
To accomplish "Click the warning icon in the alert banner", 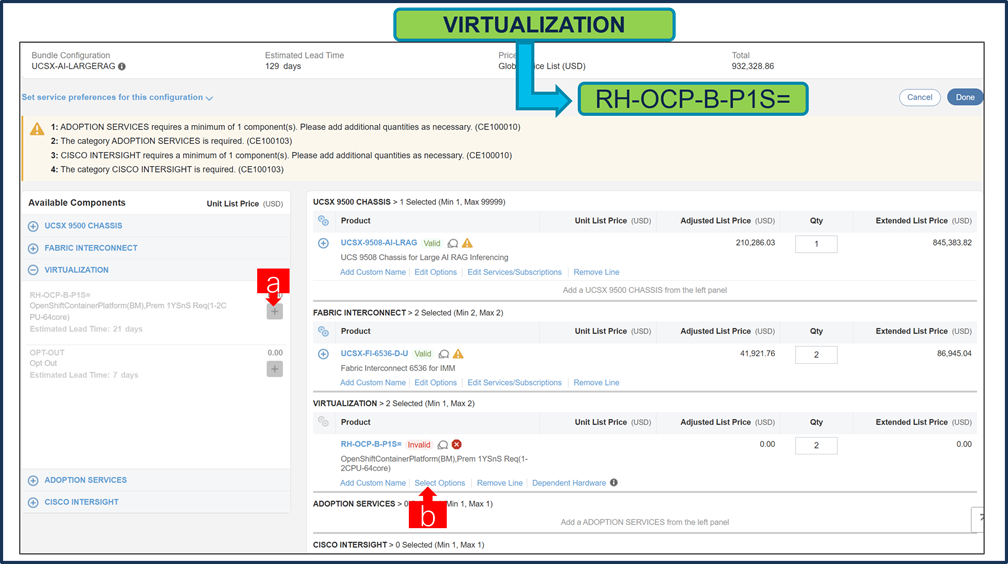I will click(37, 129).
